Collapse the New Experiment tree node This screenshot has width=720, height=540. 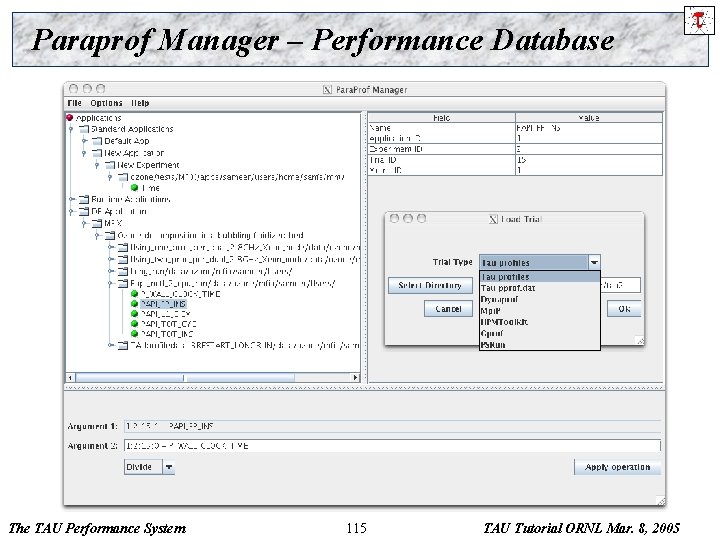(x=97, y=165)
